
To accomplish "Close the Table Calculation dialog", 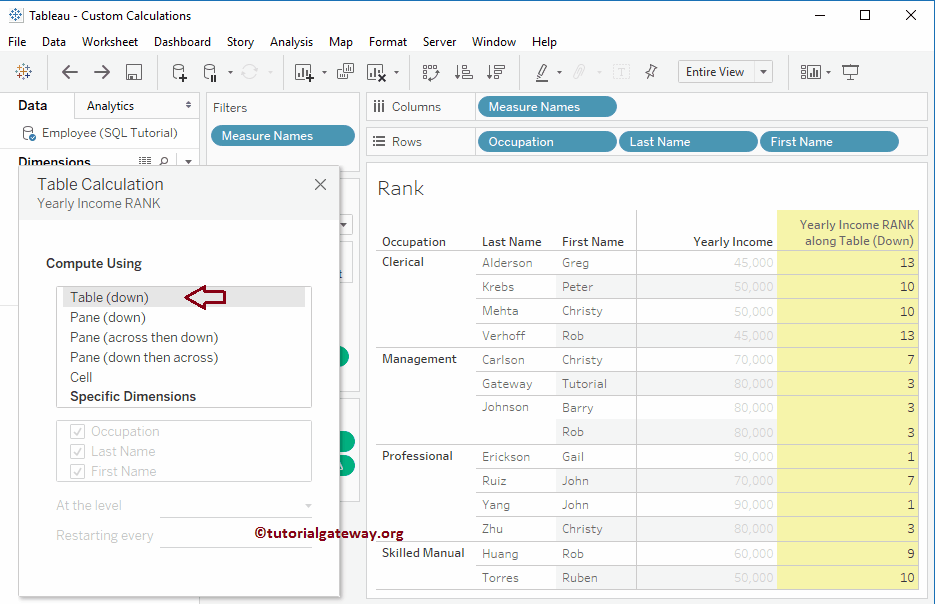I will pos(320,185).
